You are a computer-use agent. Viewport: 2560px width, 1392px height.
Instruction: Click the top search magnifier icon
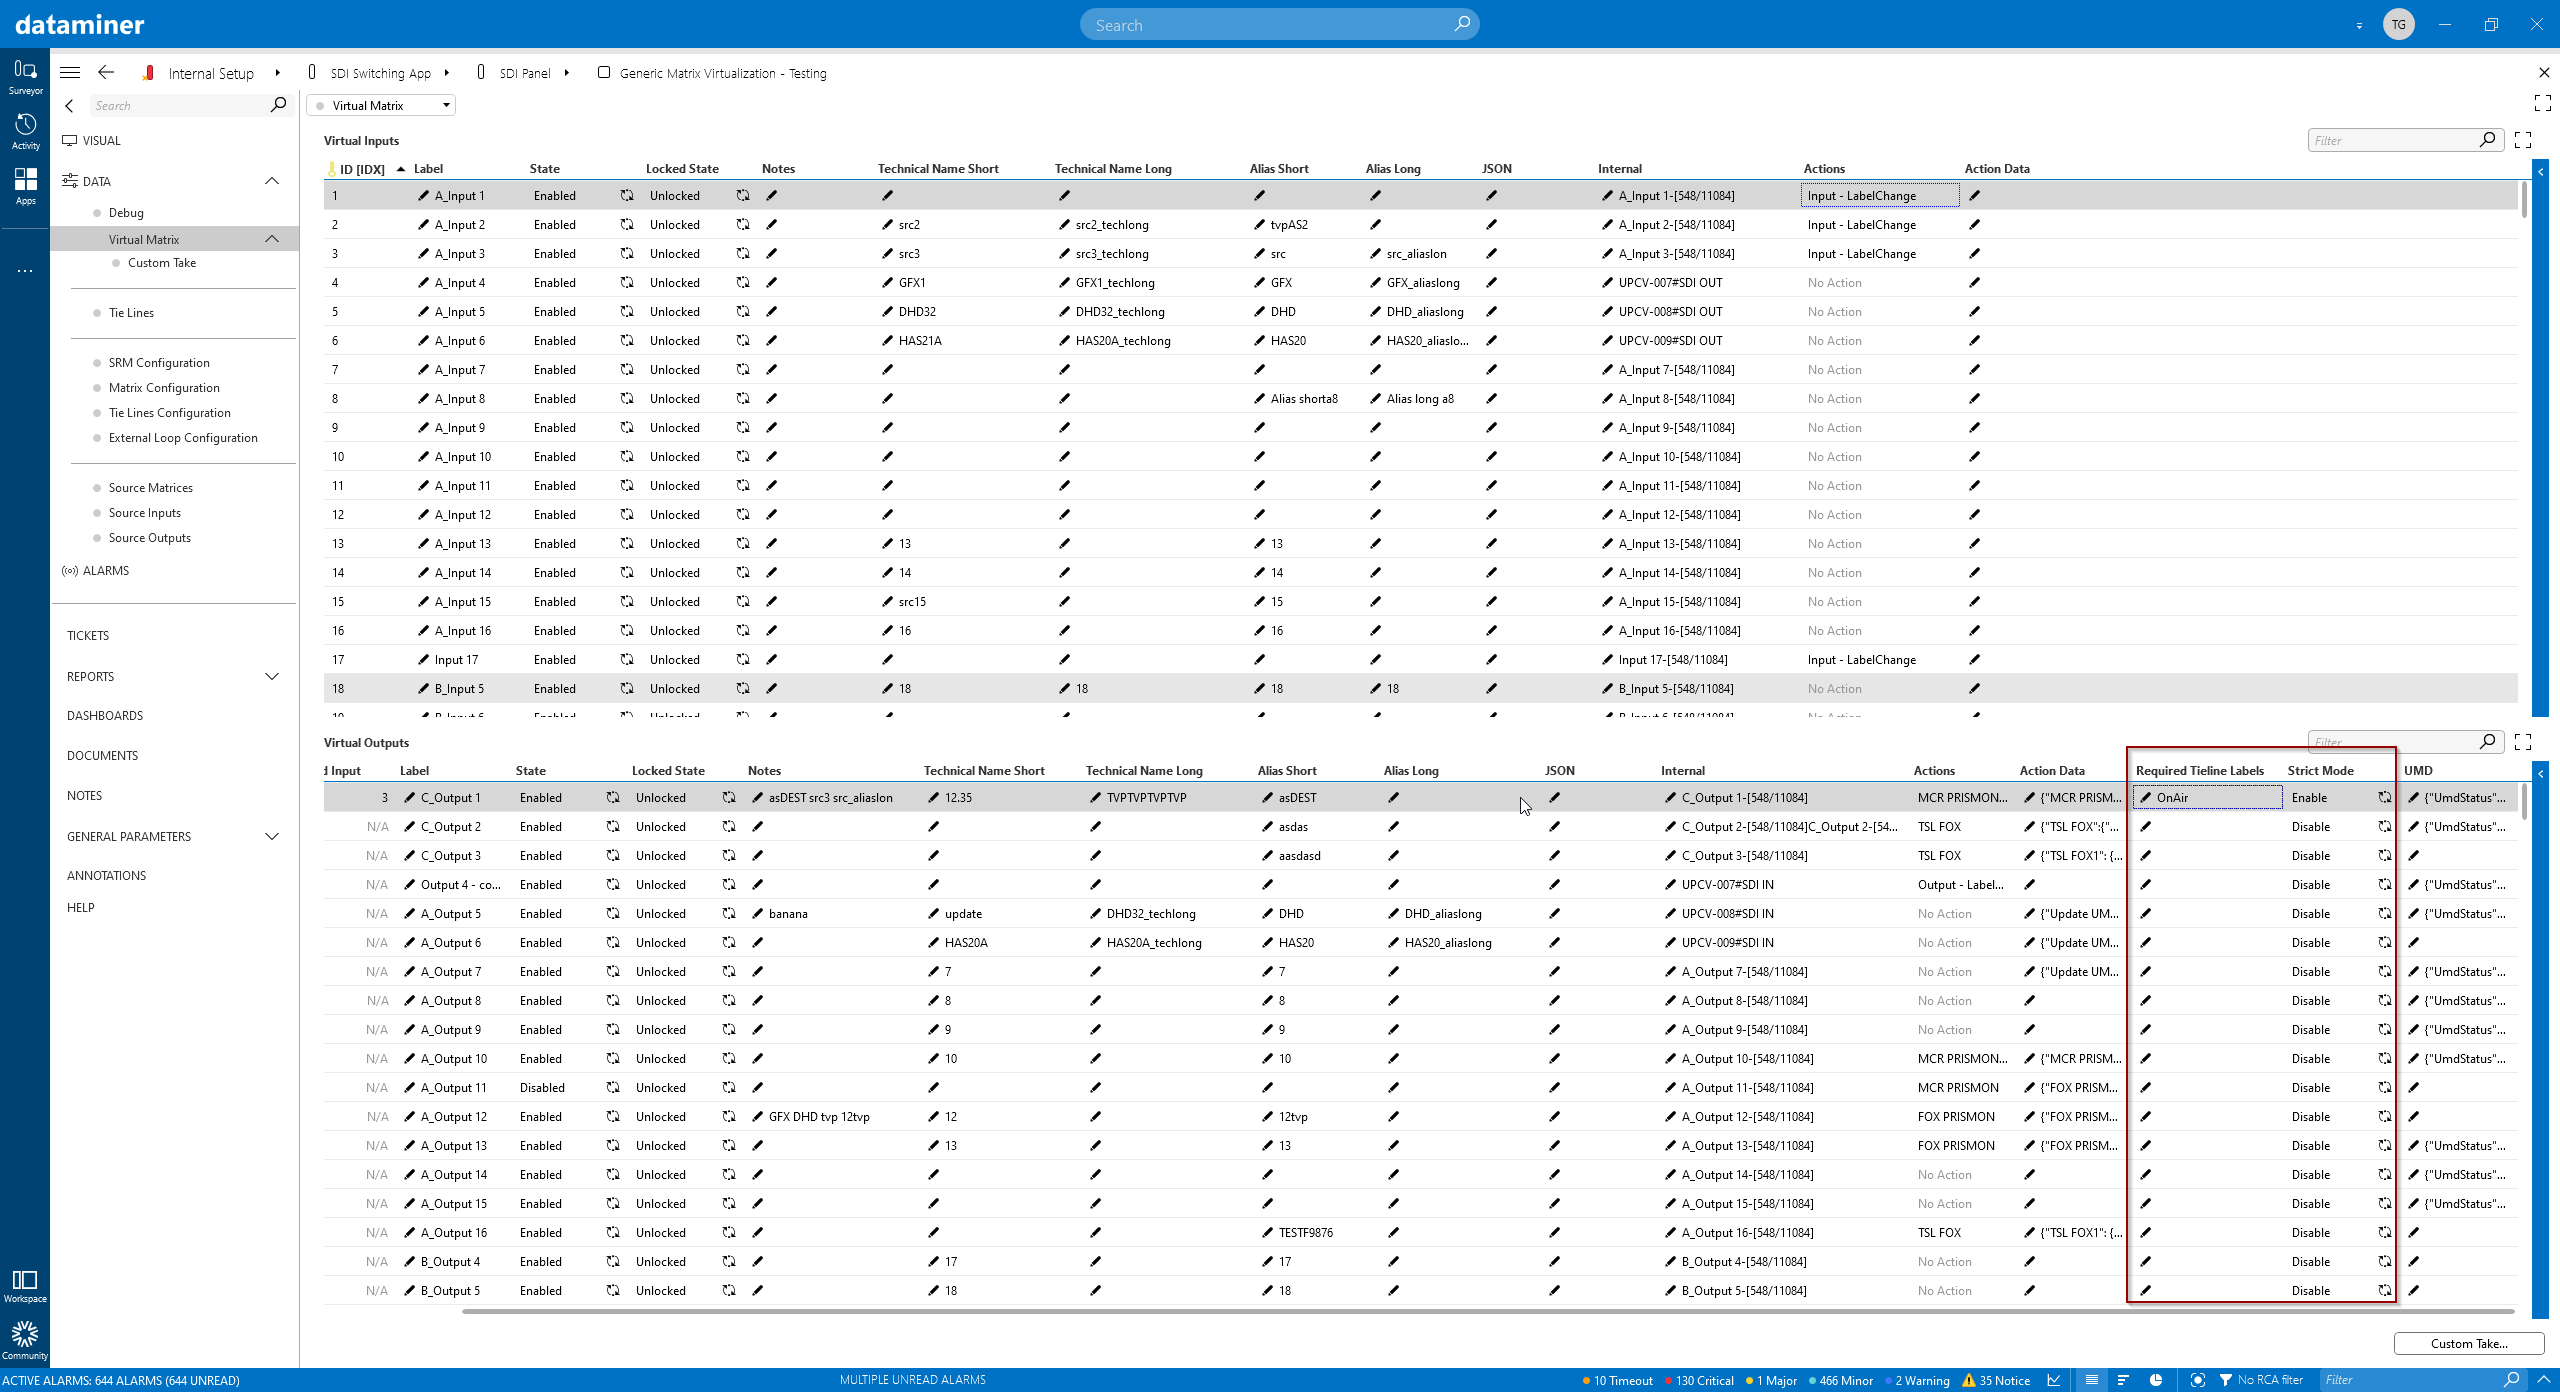click(1462, 24)
